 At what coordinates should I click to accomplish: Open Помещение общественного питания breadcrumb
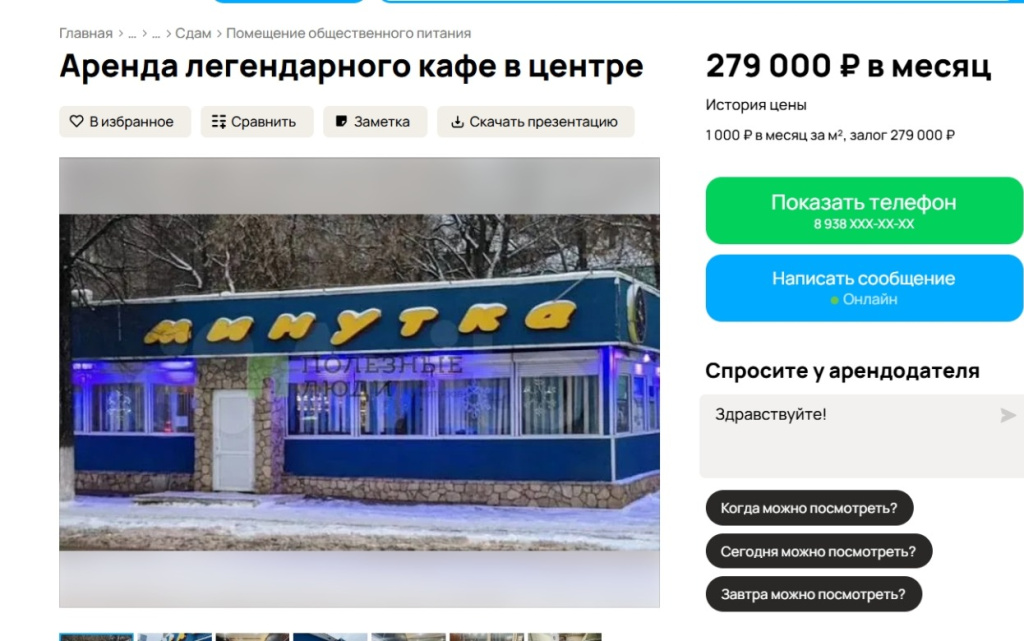click(348, 33)
